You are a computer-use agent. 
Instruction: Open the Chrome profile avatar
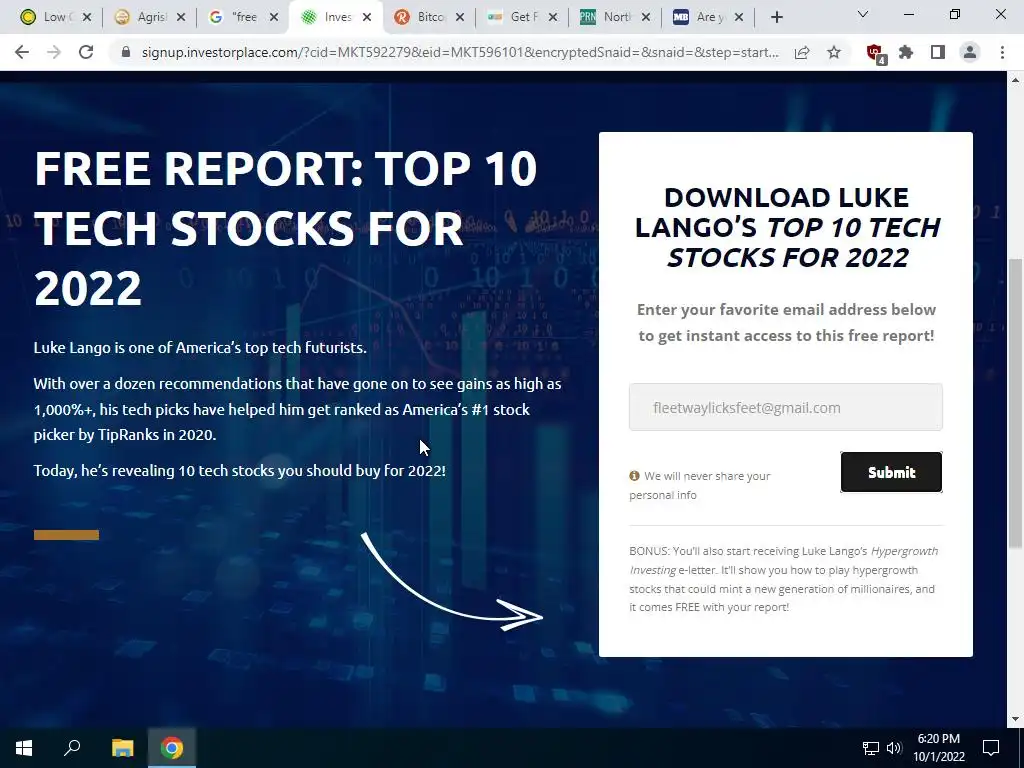coord(970,52)
